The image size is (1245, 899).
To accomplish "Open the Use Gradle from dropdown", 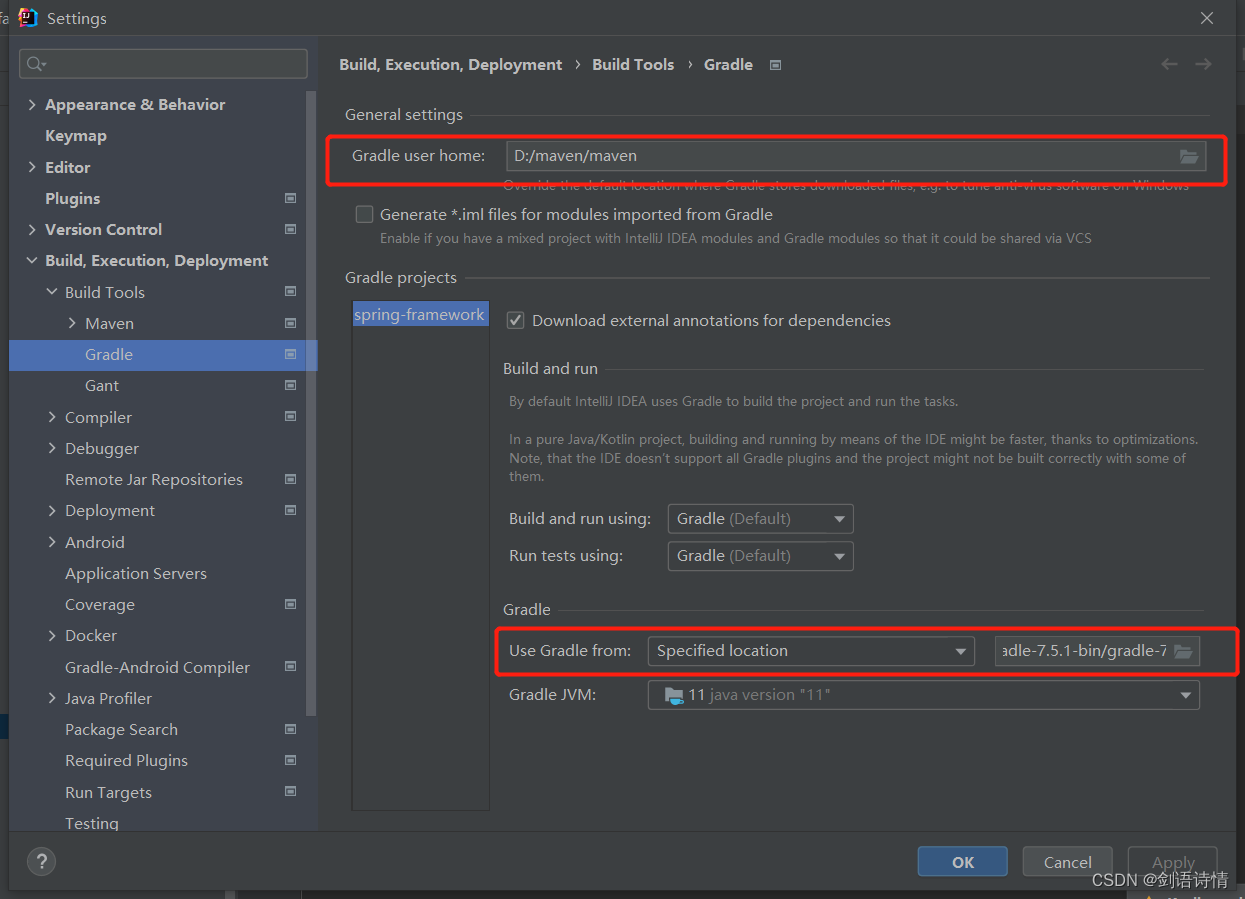I will pyautogui.click(x=811, y=651).
